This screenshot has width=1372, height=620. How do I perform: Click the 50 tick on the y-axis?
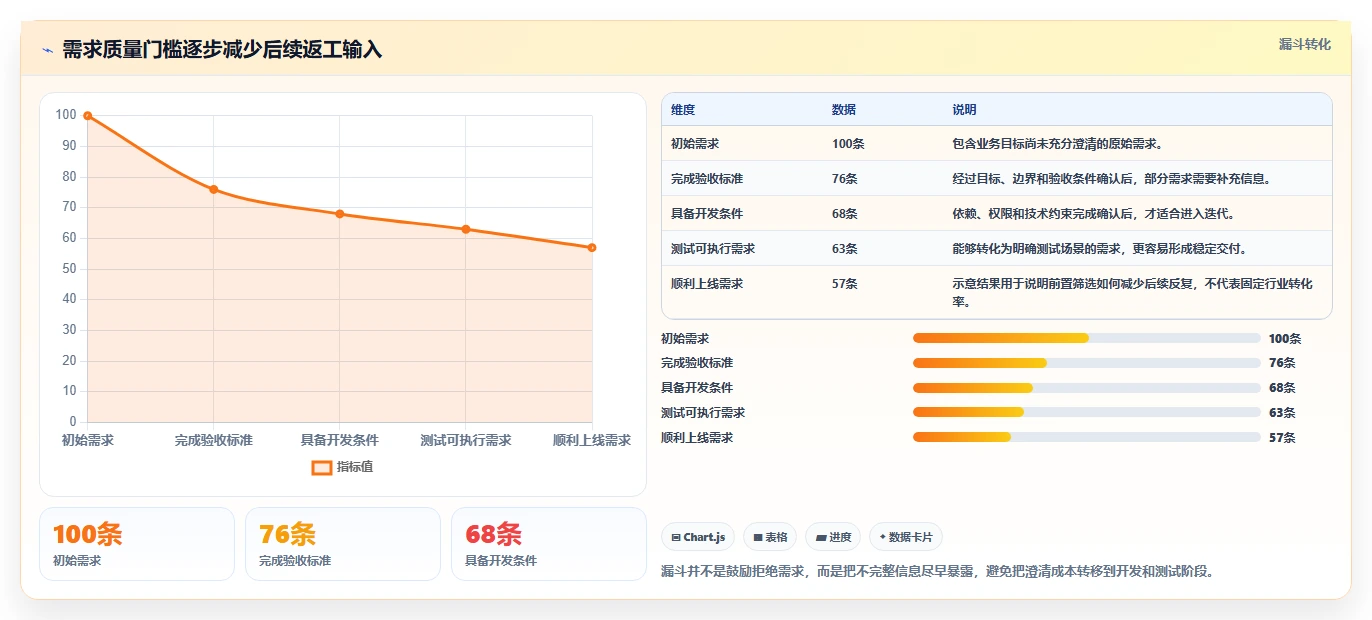point(69,268)
